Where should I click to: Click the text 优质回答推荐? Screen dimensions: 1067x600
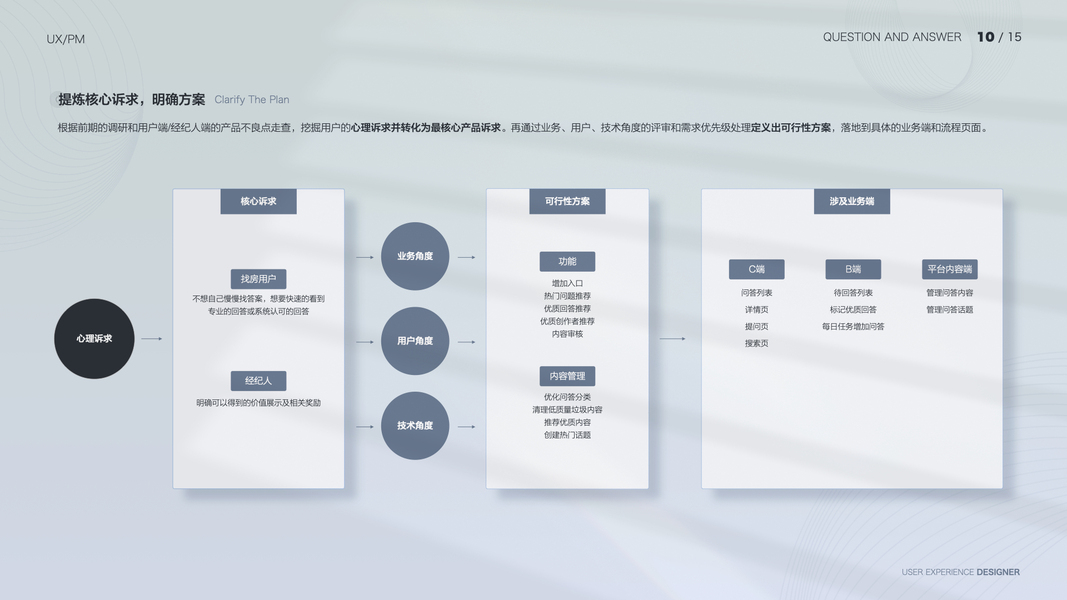click(x=568, y=309)
